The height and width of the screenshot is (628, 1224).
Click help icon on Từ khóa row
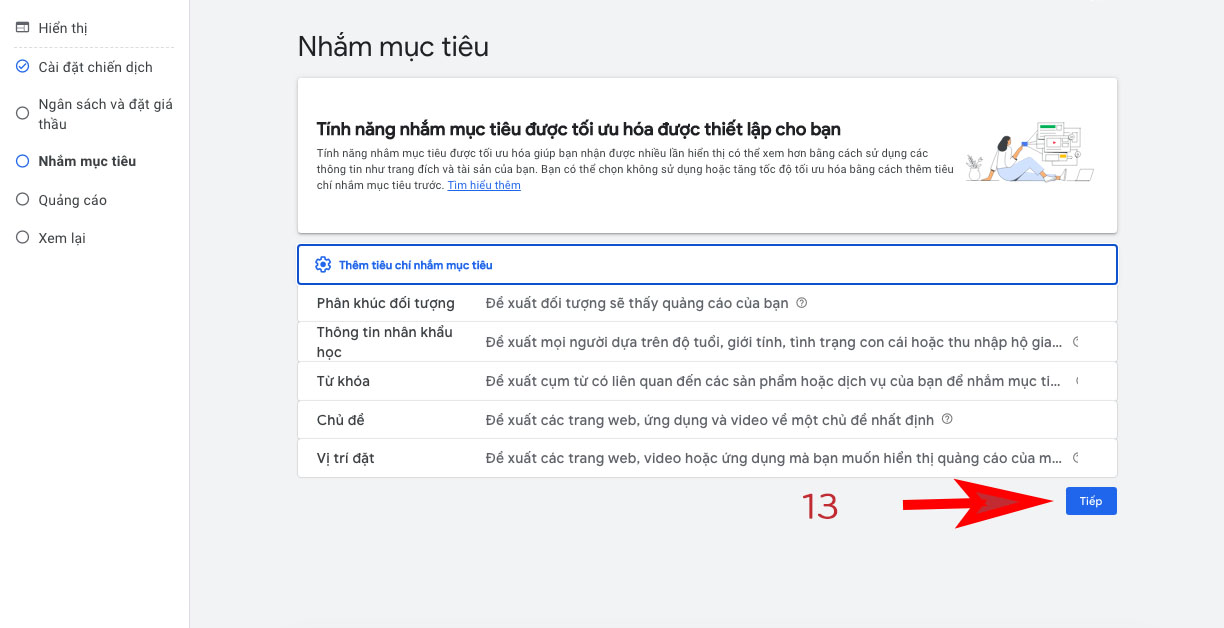point(1078,381)
